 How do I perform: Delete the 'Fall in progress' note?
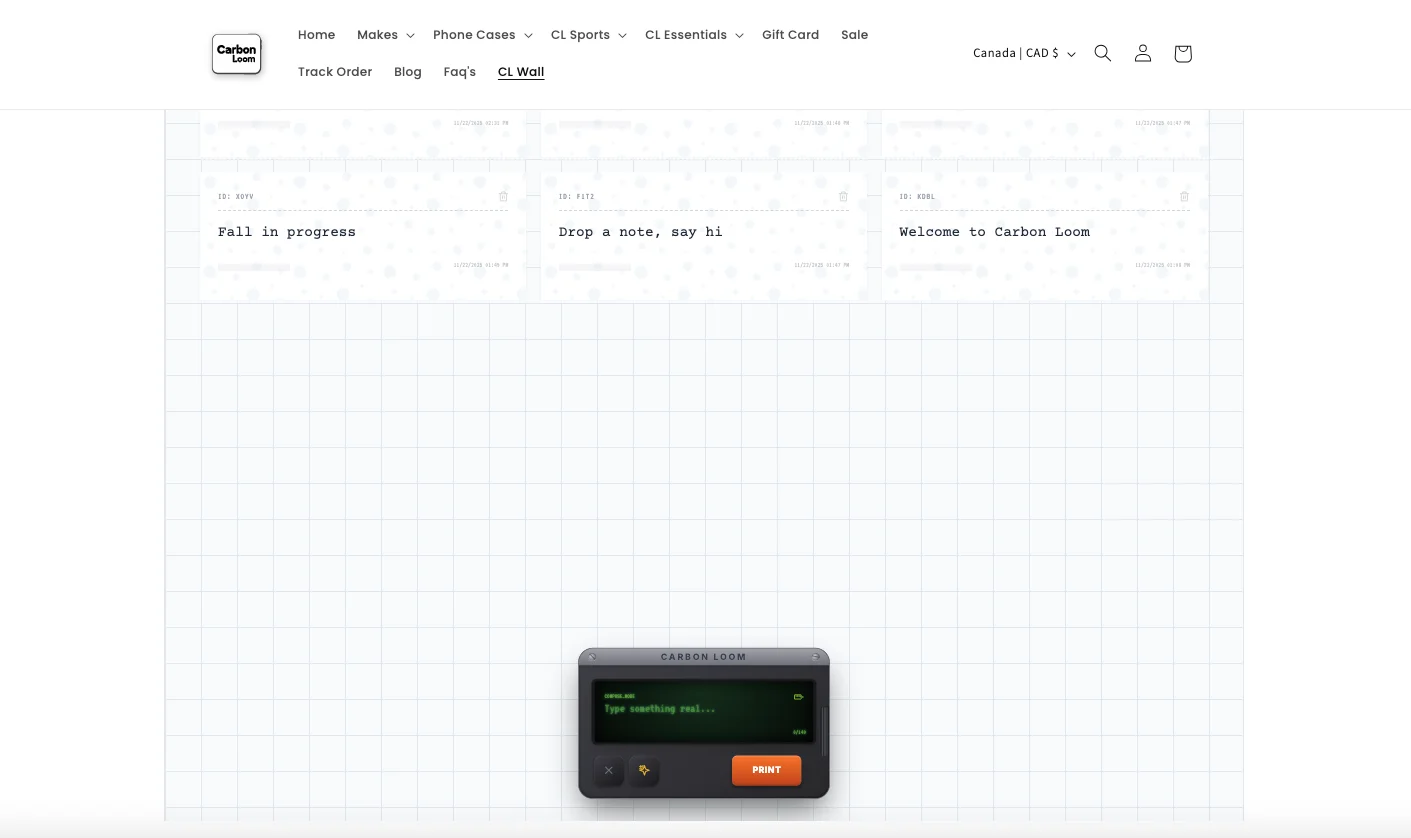tap(503, 197)
